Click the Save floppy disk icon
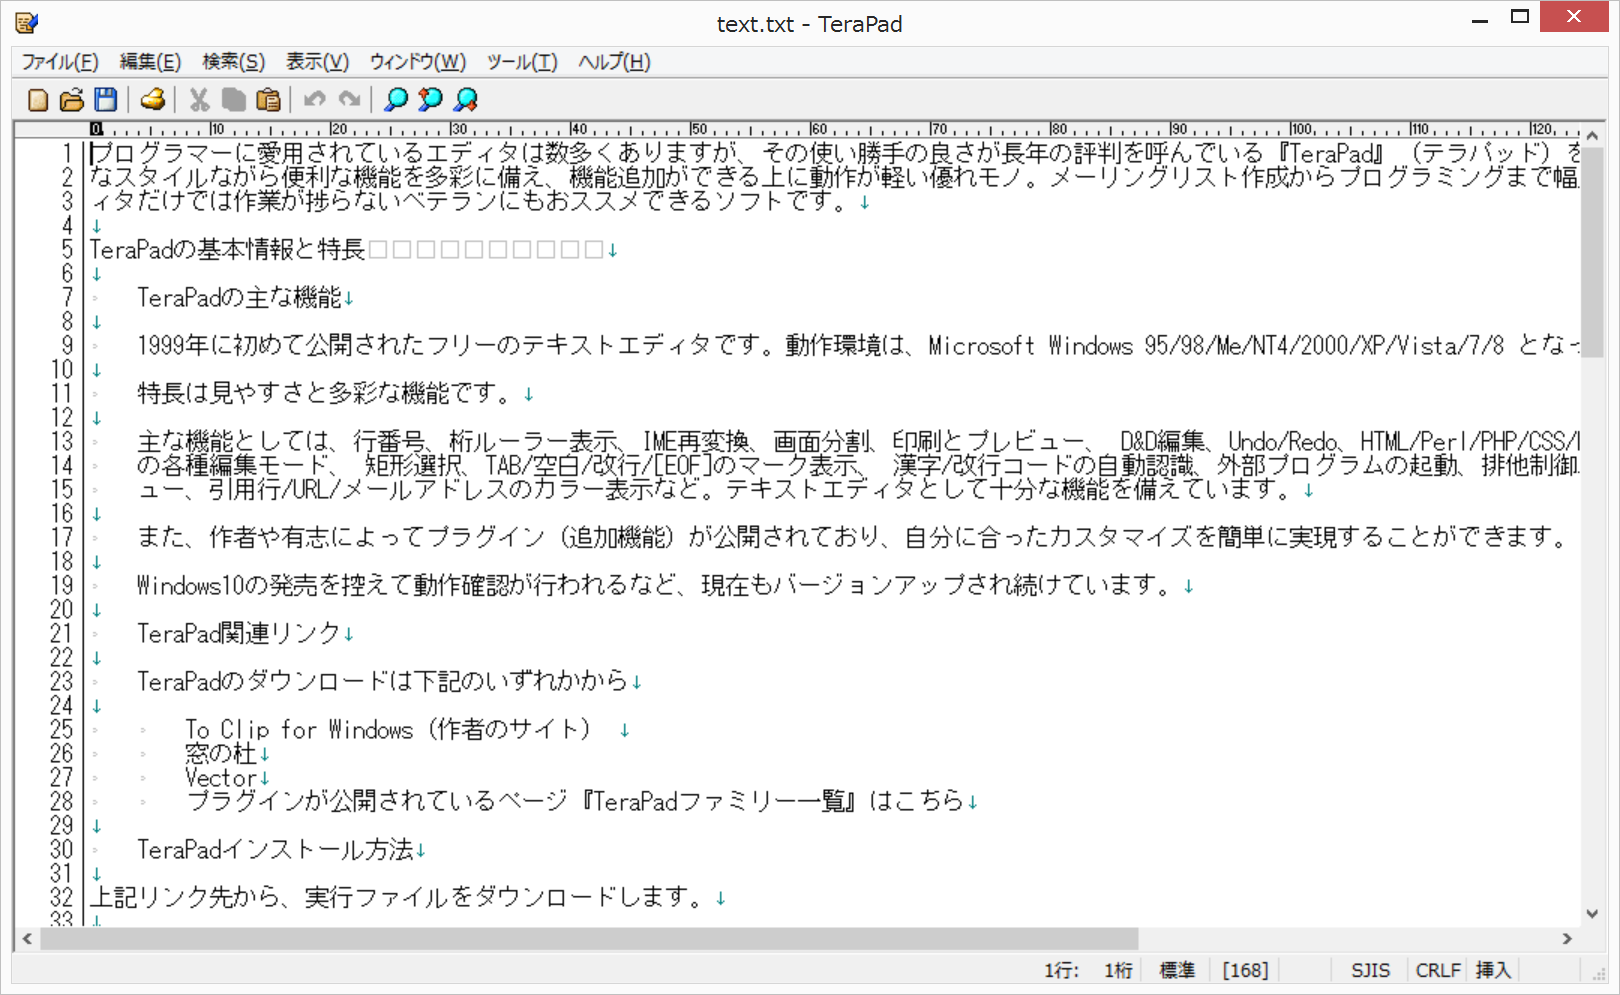 coord(105,99)
